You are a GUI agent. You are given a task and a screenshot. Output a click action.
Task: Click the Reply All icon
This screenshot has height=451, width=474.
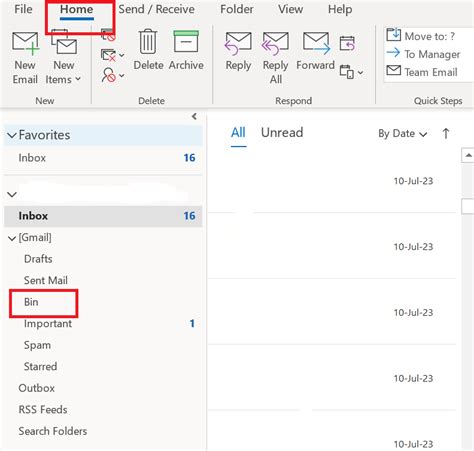[x=275, y=43]
